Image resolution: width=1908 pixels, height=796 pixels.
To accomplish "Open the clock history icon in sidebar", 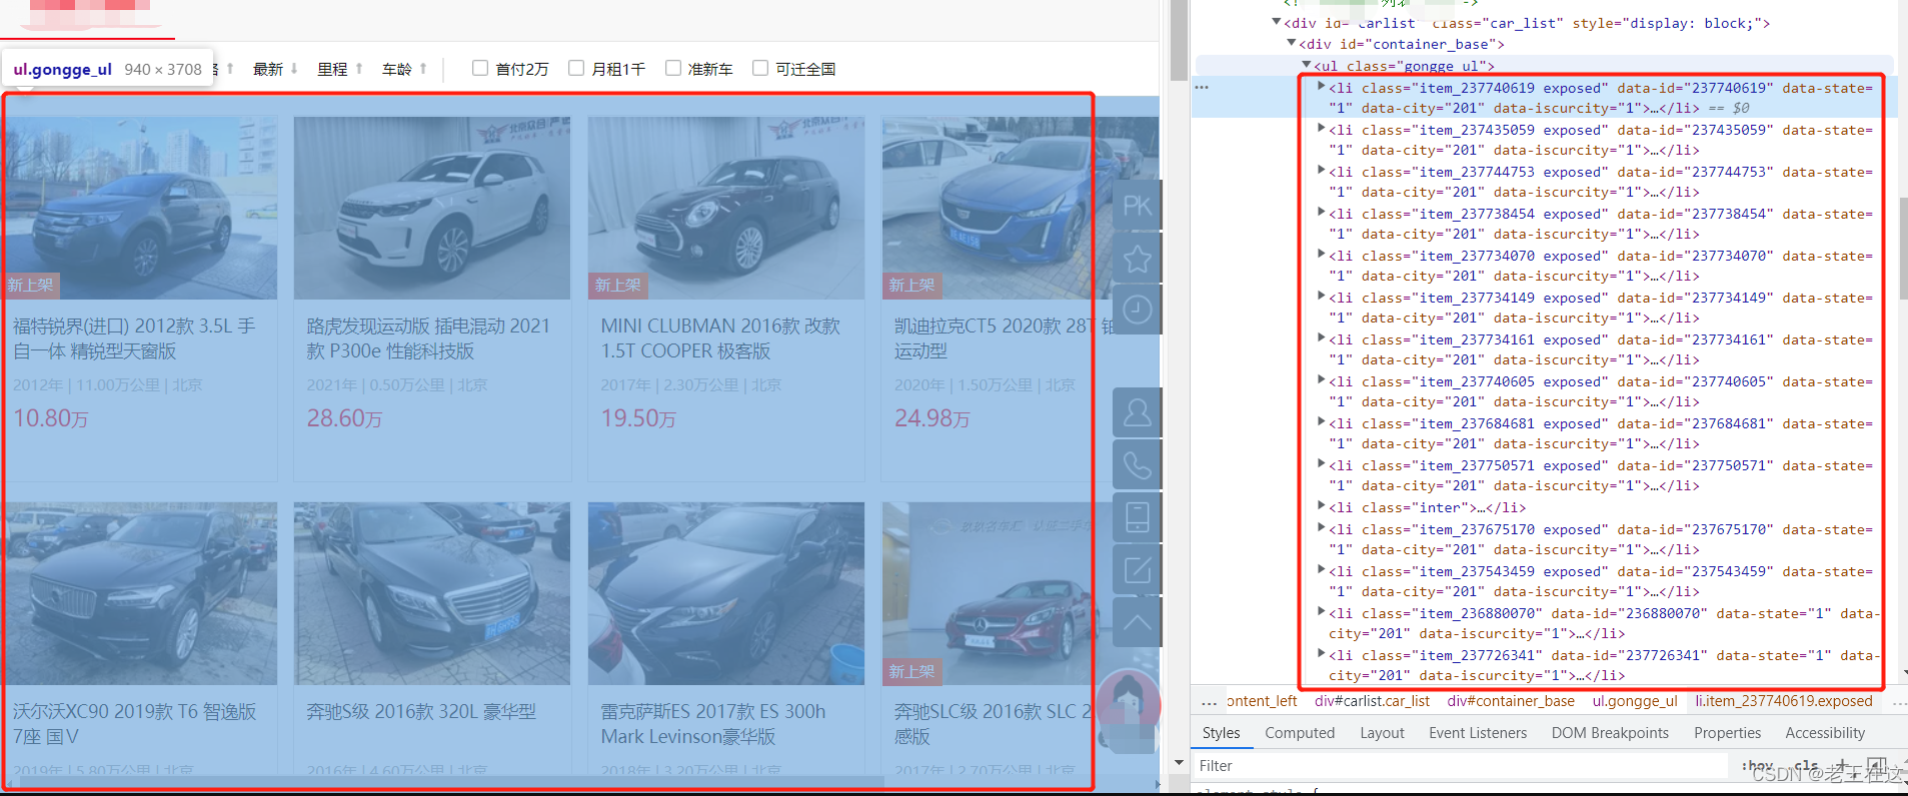I will click(x=1137, y=311).
